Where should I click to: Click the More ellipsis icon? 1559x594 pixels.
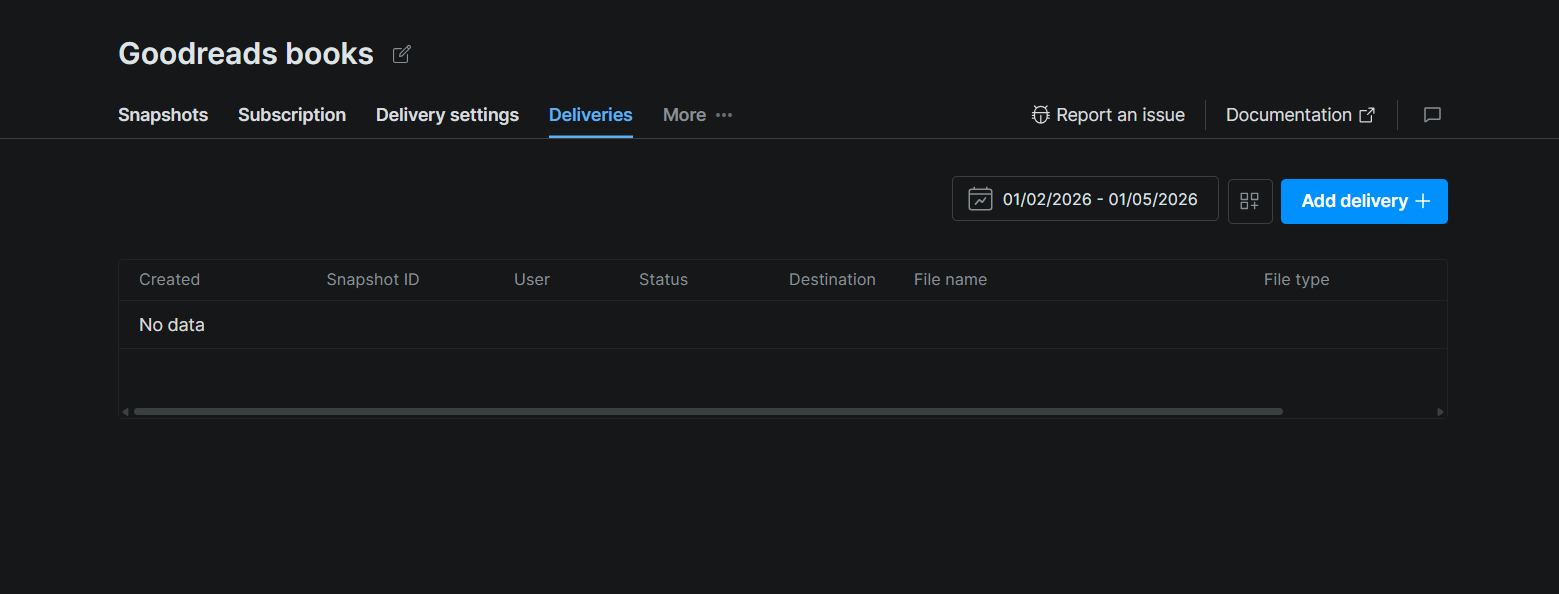coord(724,115)
